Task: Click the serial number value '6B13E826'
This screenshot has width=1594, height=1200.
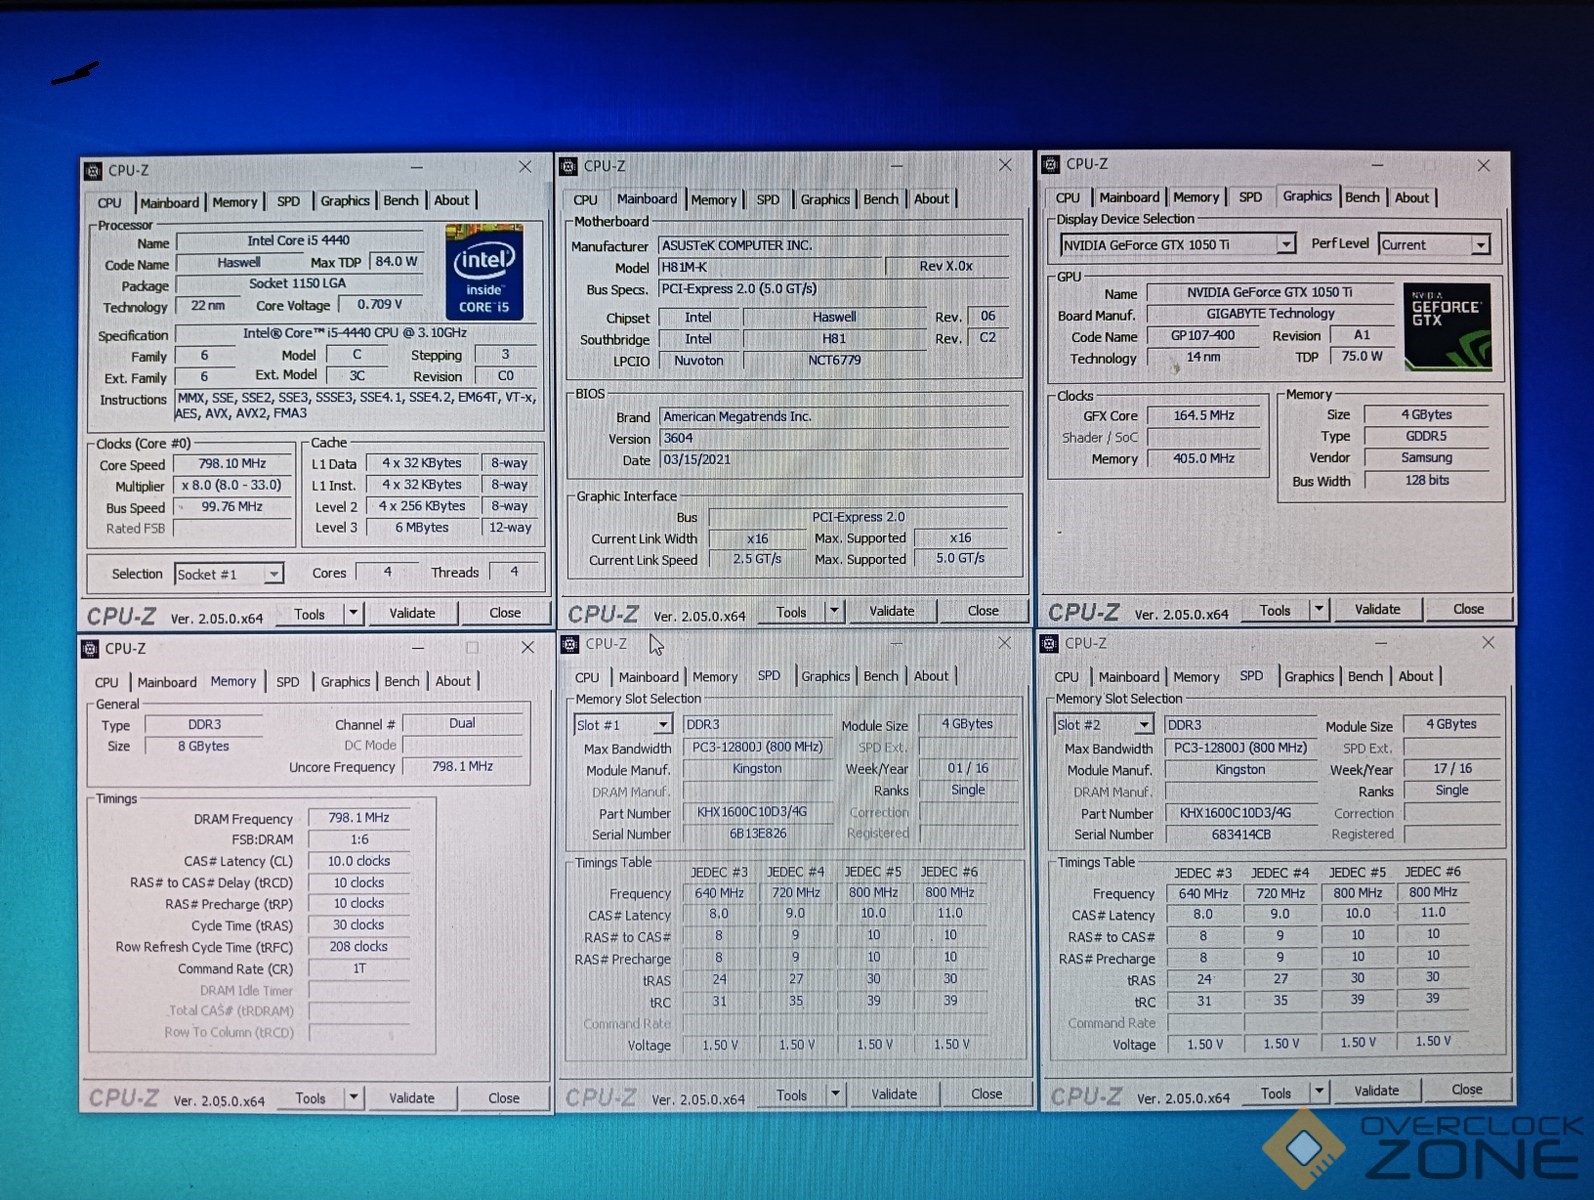Action: coord(758,834)
